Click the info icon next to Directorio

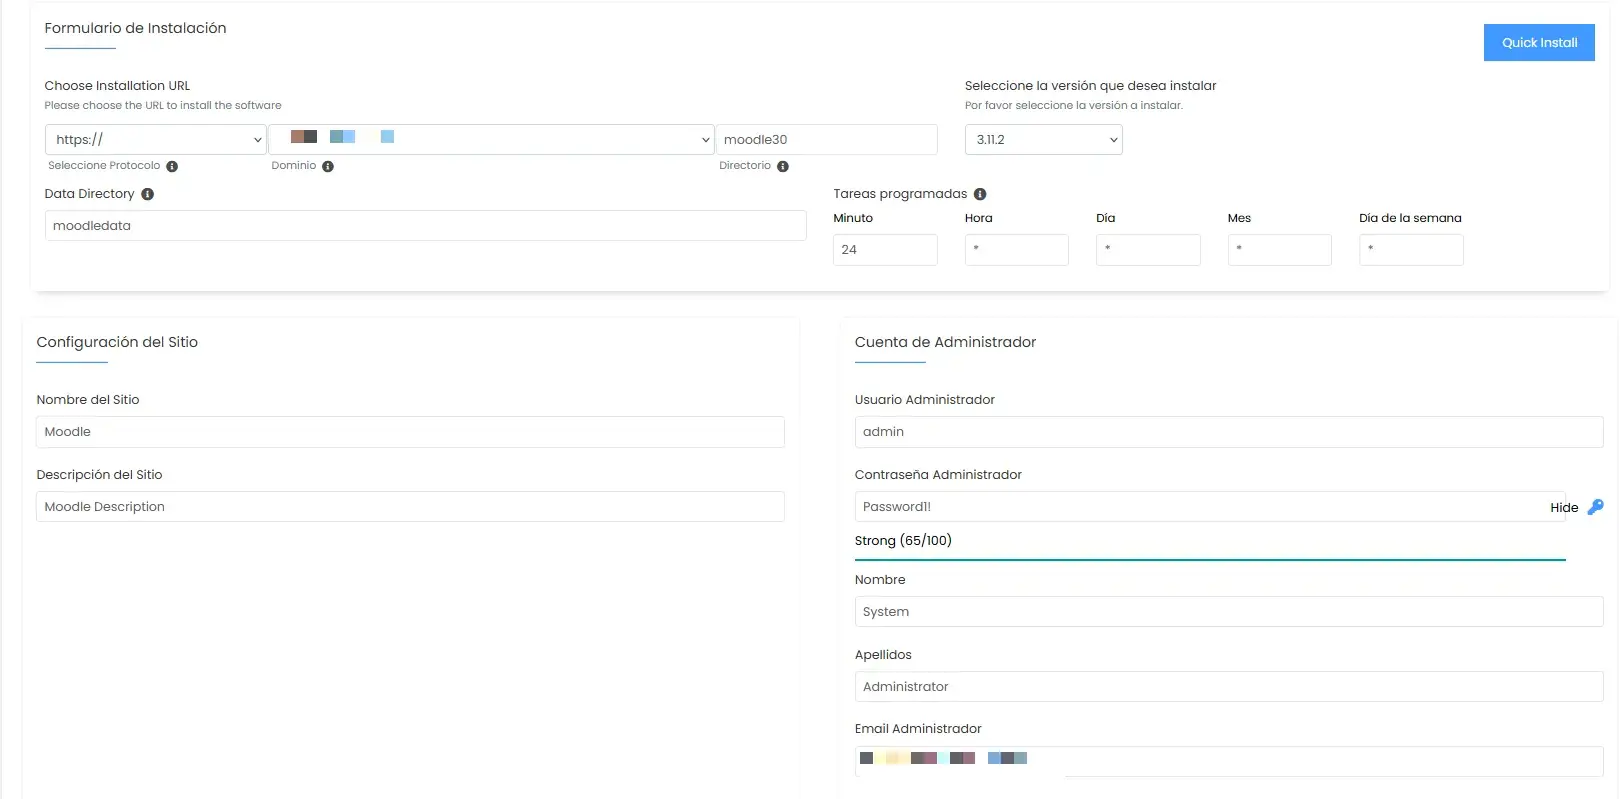(783, 166)
